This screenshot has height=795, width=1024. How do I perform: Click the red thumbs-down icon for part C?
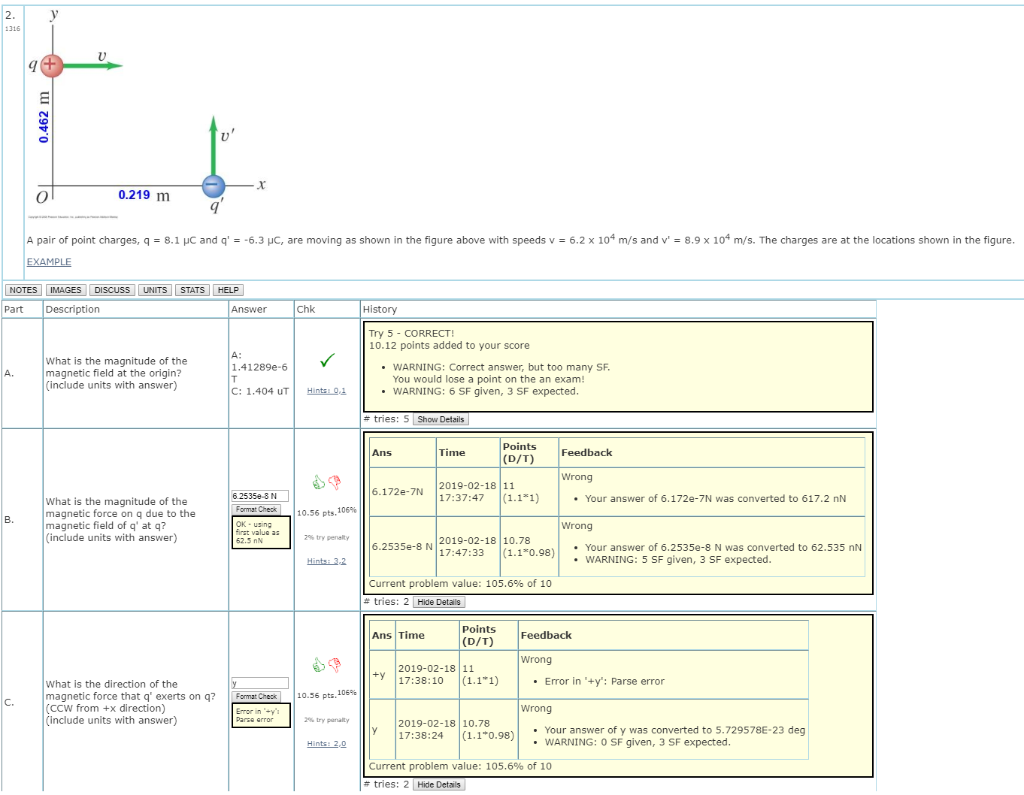coord(334,665)
